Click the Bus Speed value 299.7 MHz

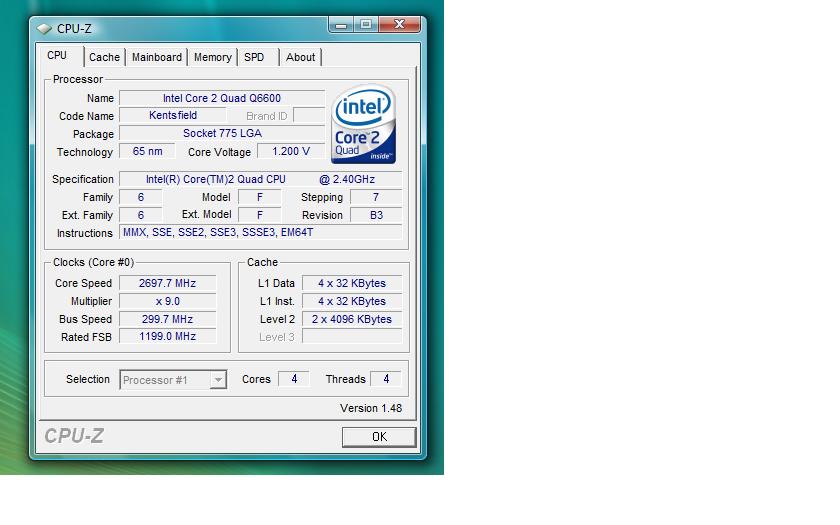click(x=167, y=319)
